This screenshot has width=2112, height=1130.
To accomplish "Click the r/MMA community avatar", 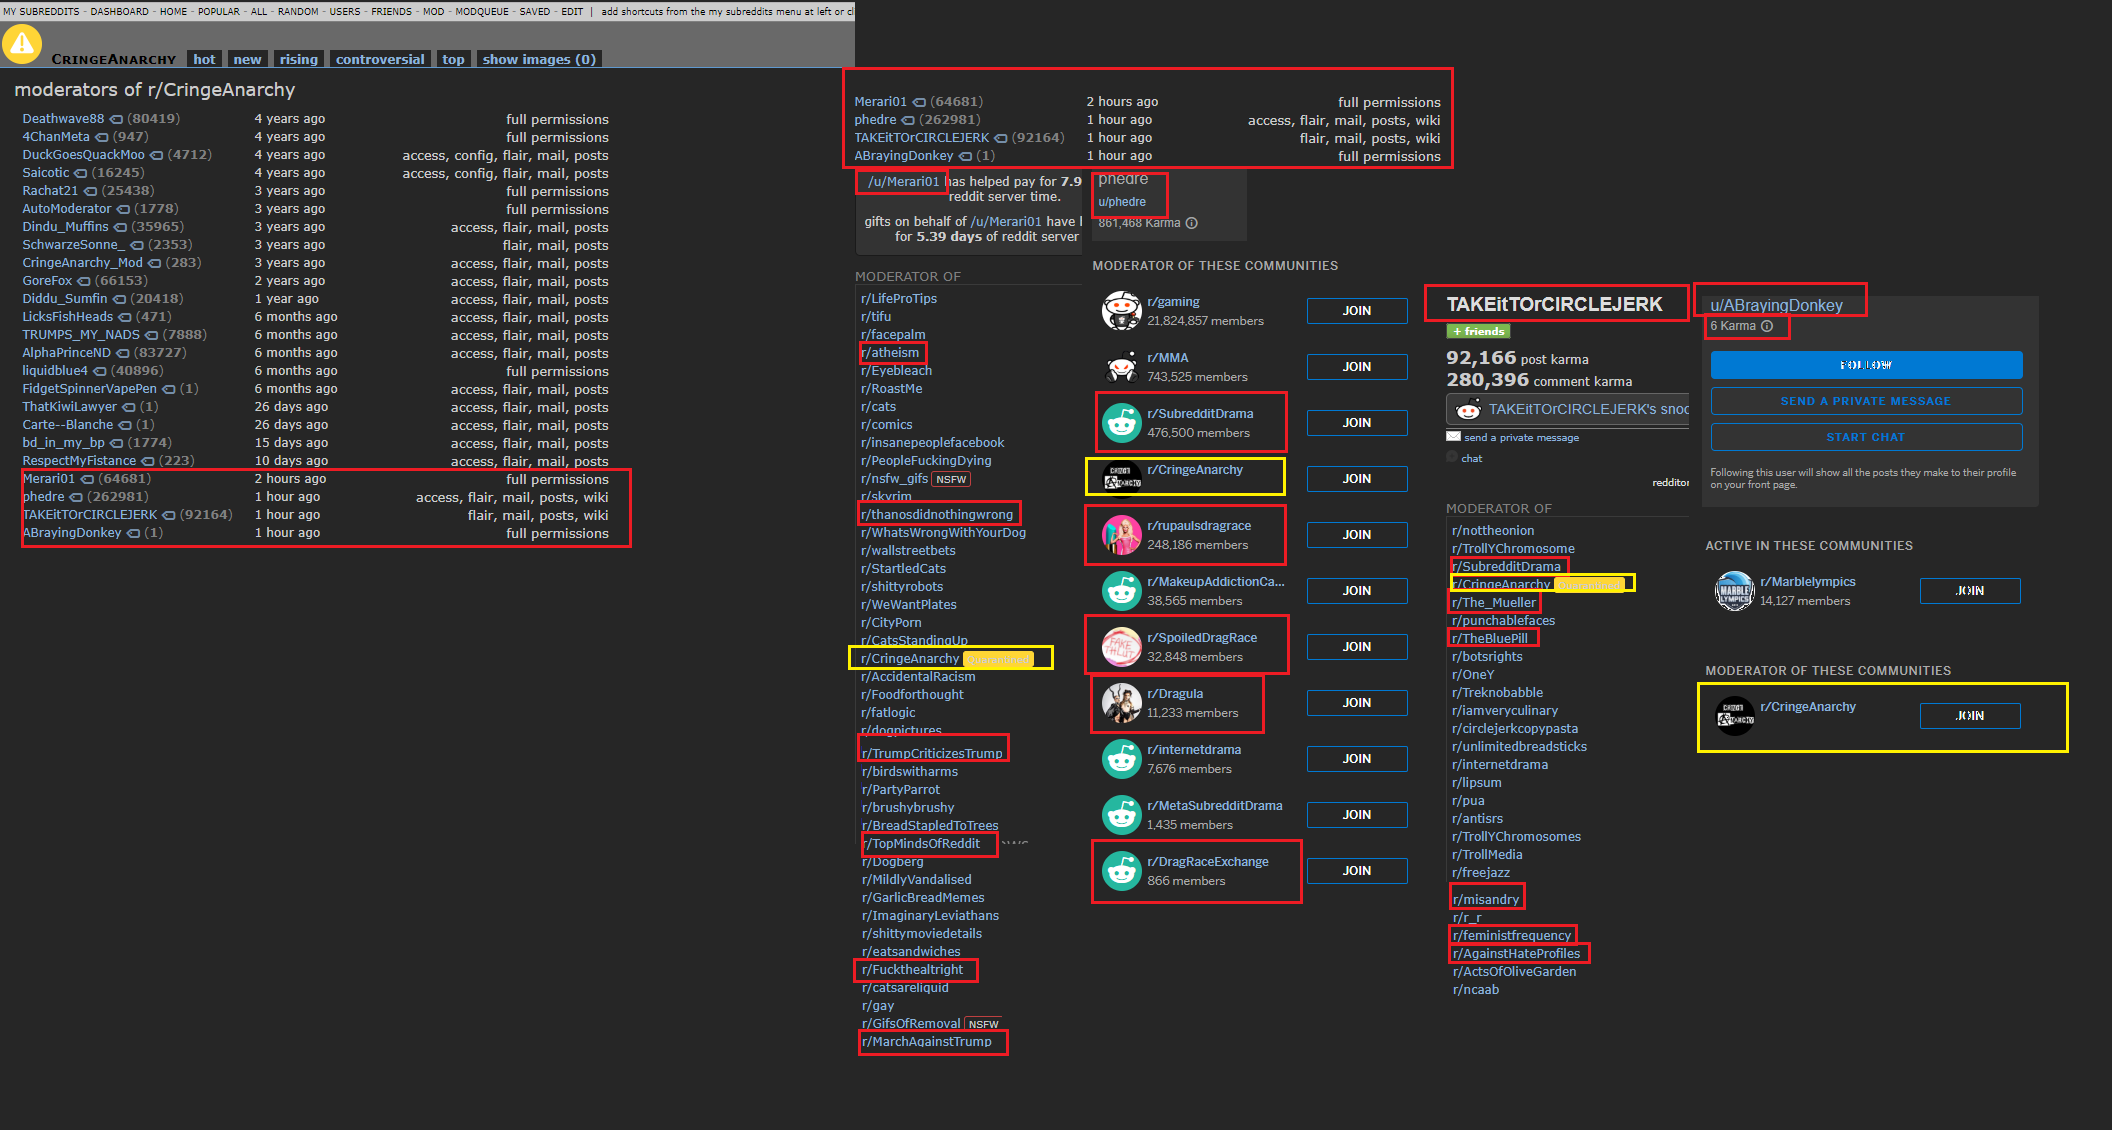I will (x=1121, y=367).
